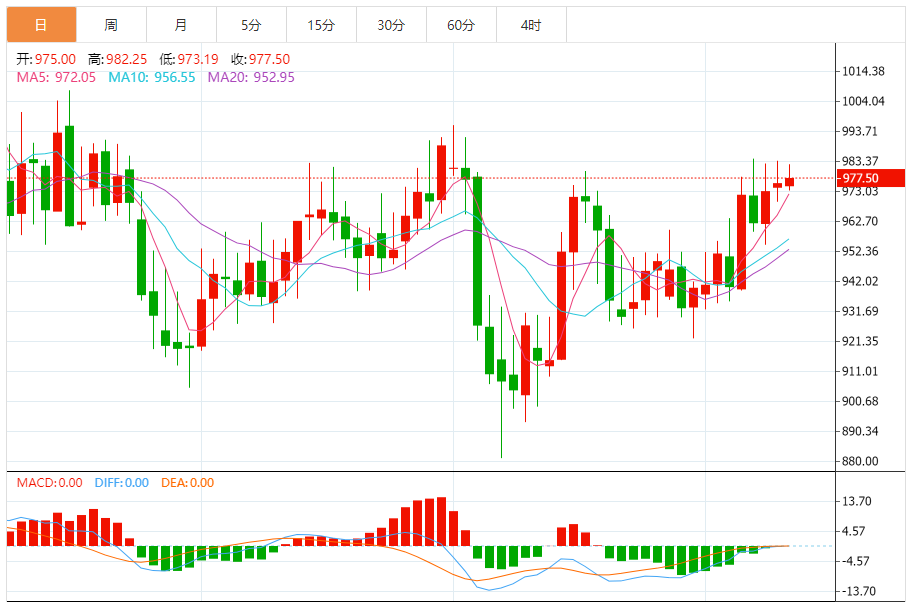Click the 952.36 price axis label
Image resolution: width=912 pixels, height=602 pixels.
pos(860,251)
